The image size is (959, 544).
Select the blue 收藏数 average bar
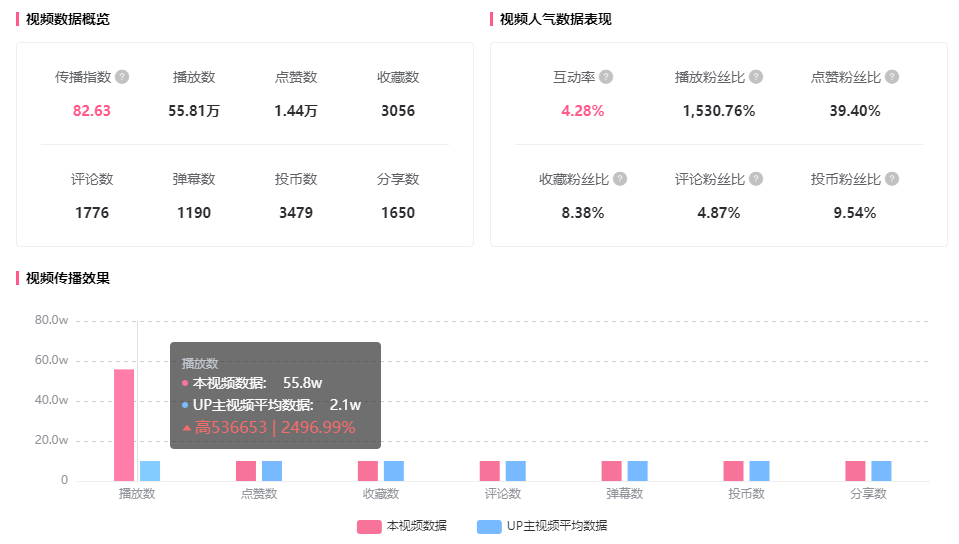pos(394,471)
